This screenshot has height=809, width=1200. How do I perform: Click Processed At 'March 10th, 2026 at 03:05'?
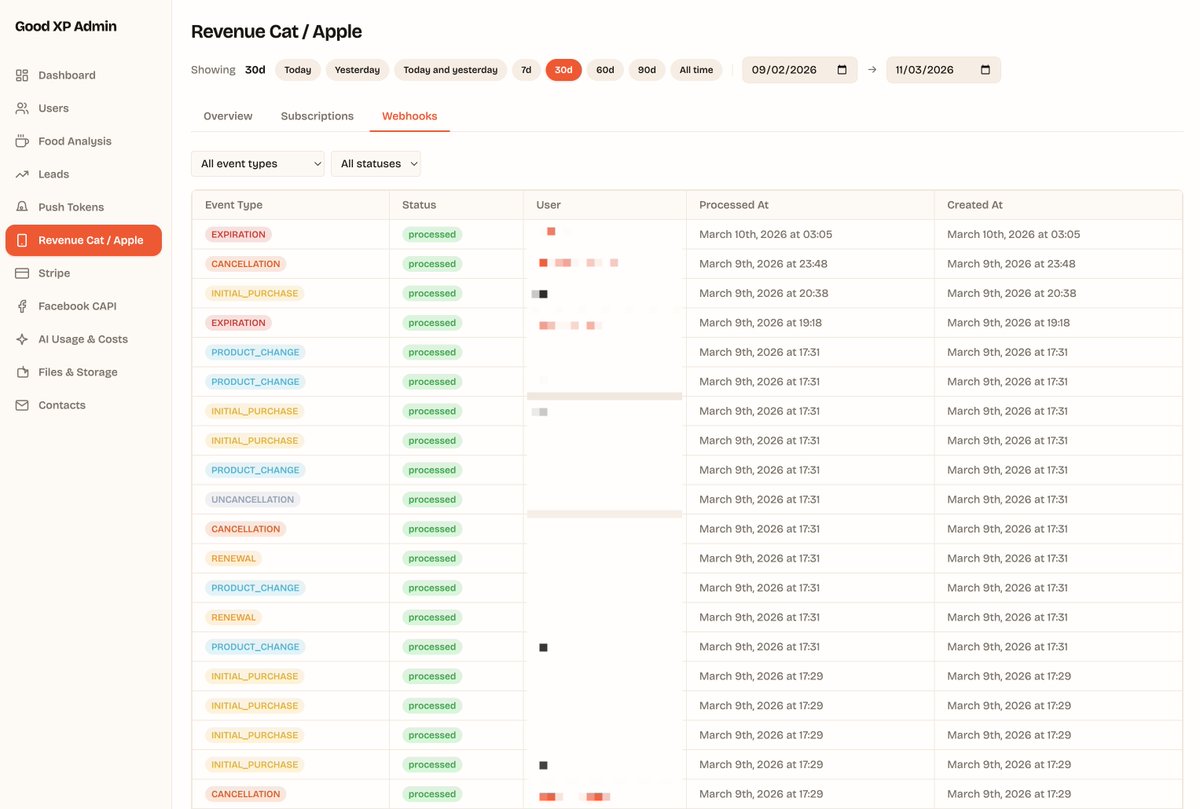click(766, 234)
